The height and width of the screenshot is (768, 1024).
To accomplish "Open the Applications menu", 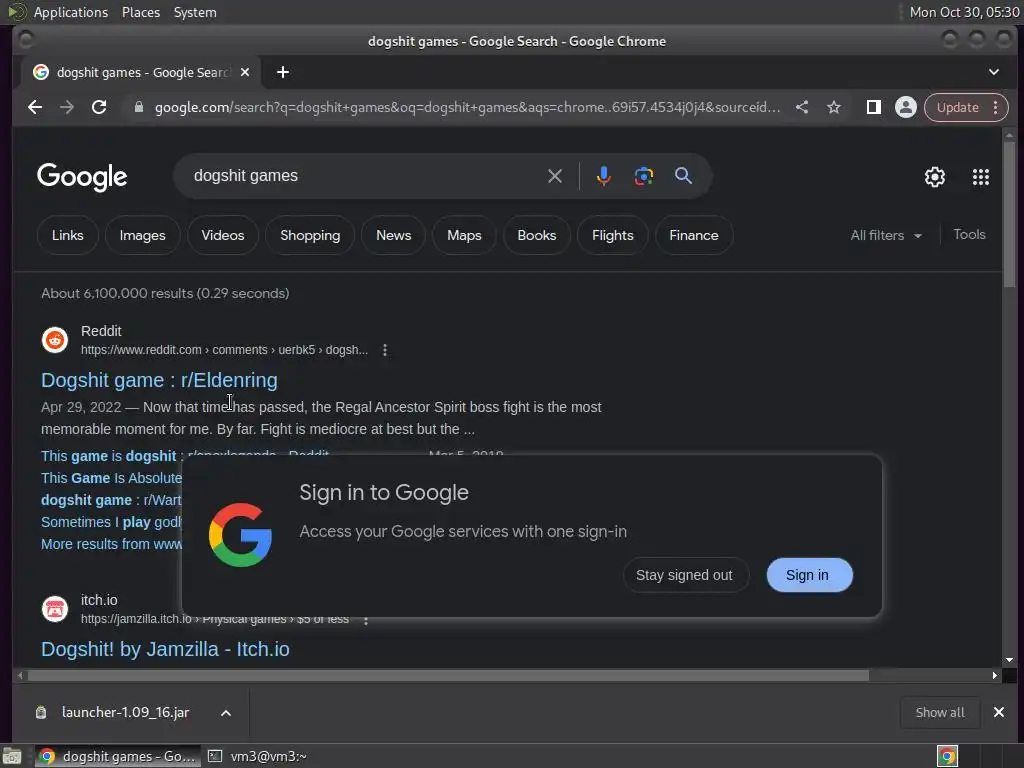I will [71, 12].
